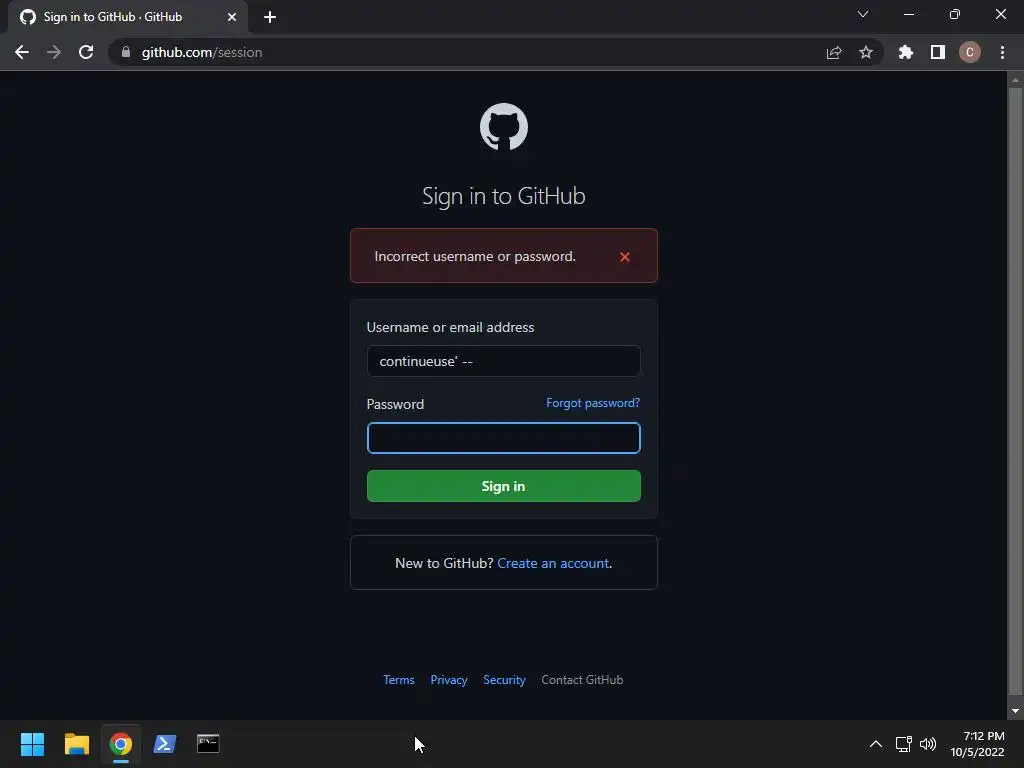This screenshot has width=1024, height=768.
Task: Open the Chrome profile avatar C
Action: coord(970,52)
